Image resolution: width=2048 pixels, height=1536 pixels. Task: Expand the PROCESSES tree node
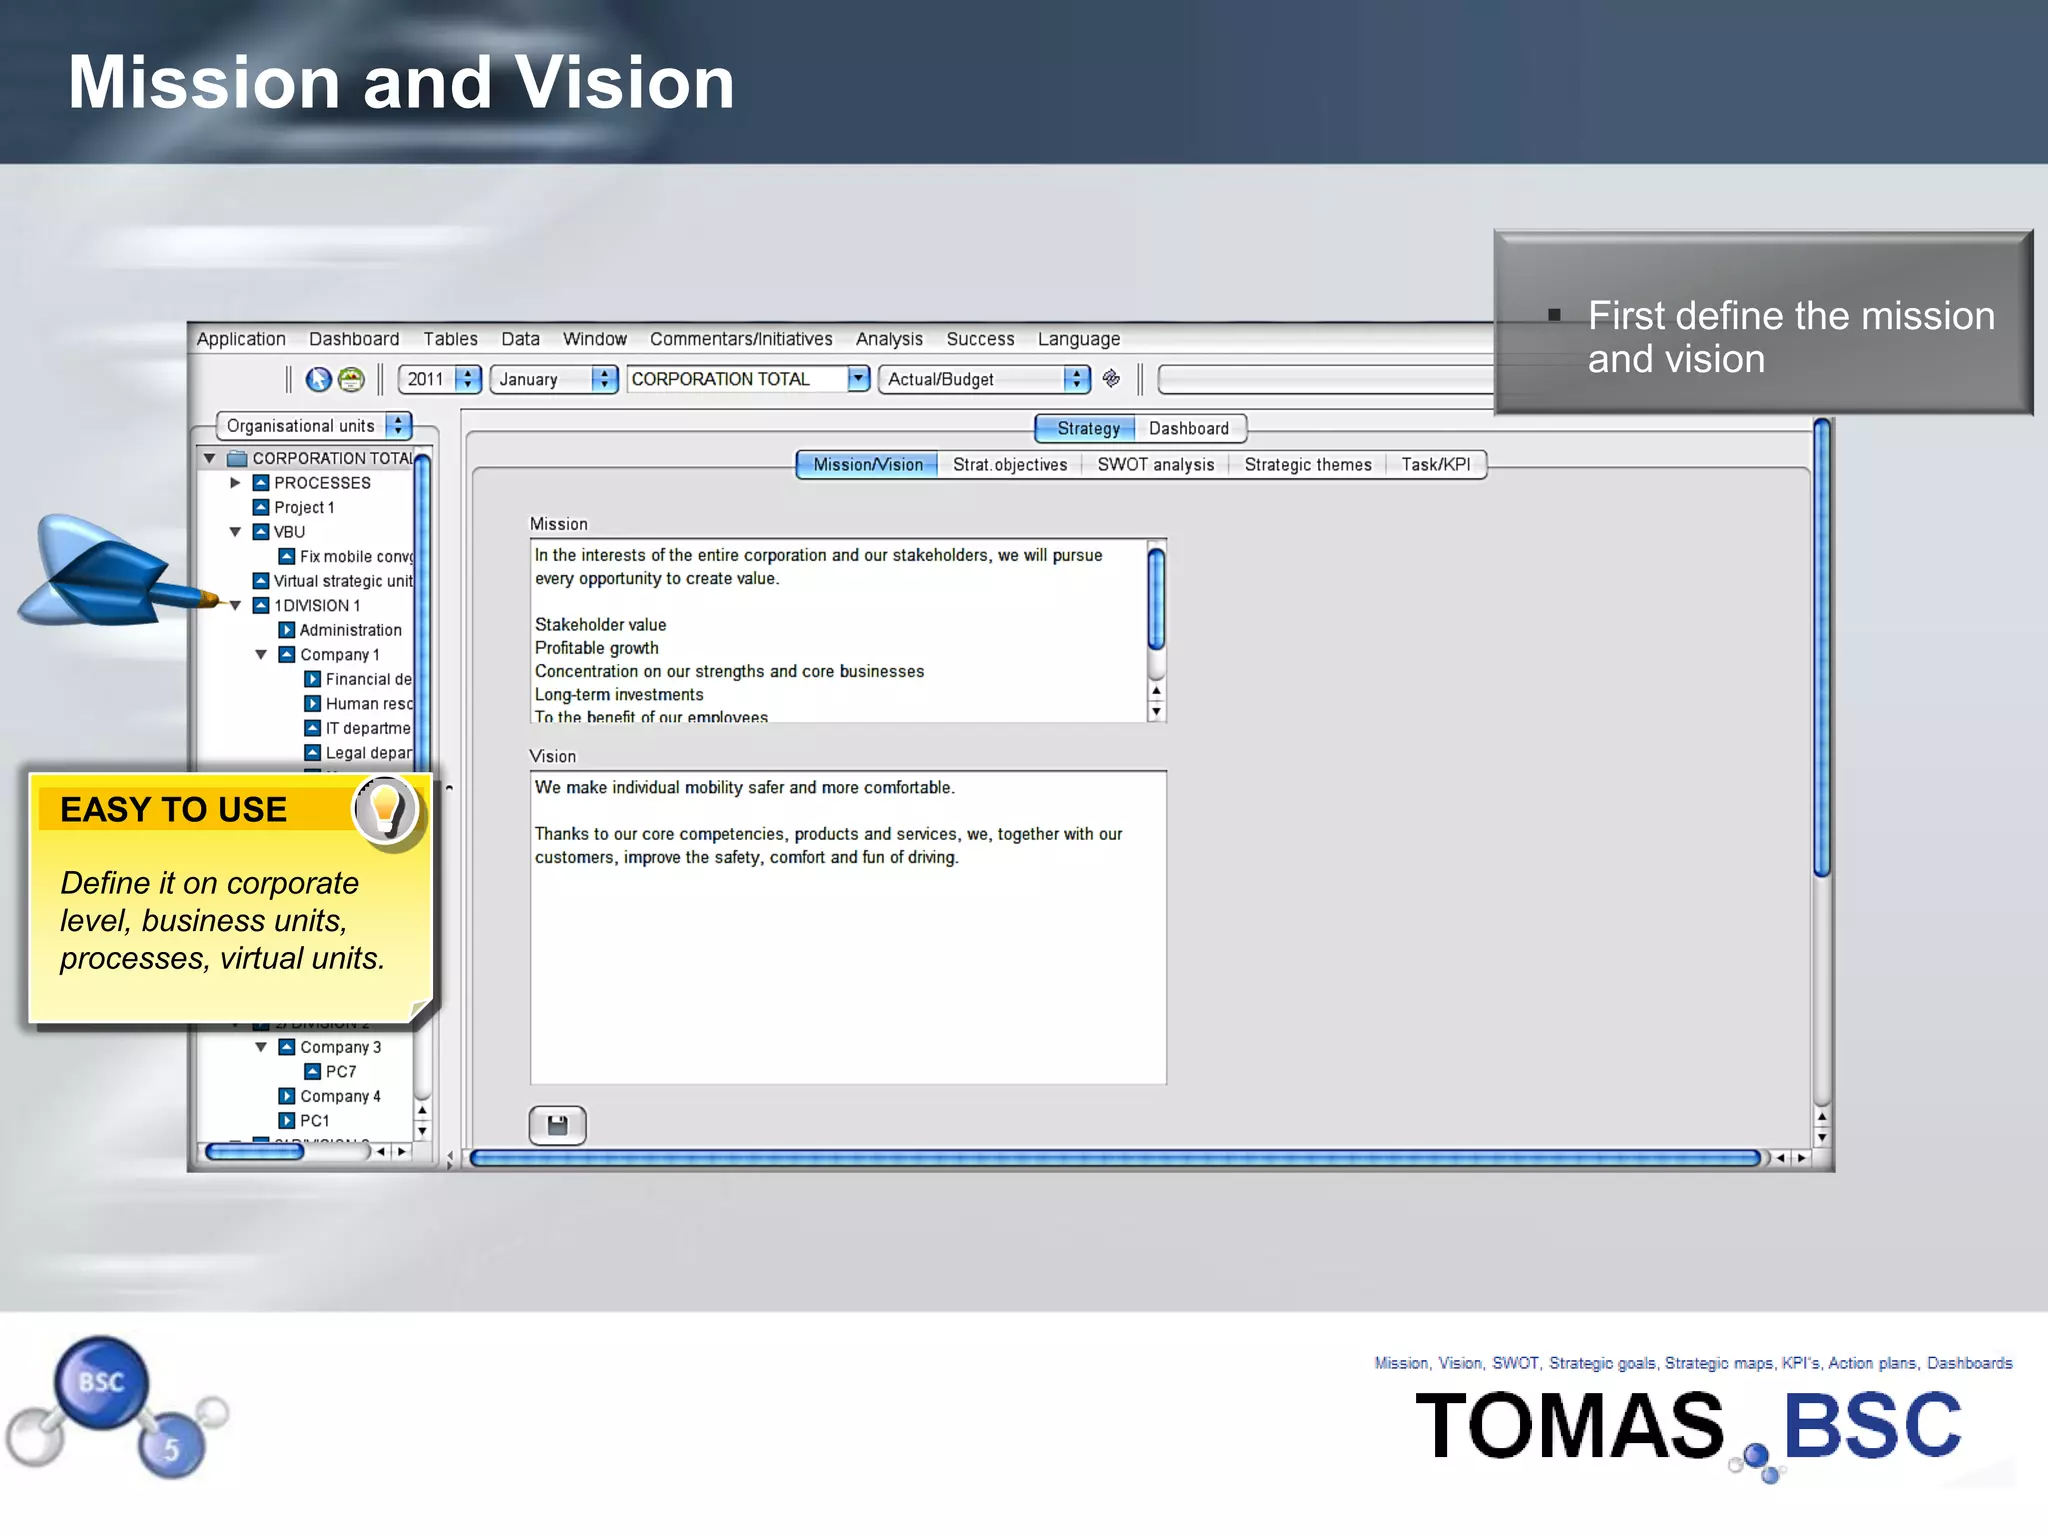pyautogui.click(x=236, y=483)
